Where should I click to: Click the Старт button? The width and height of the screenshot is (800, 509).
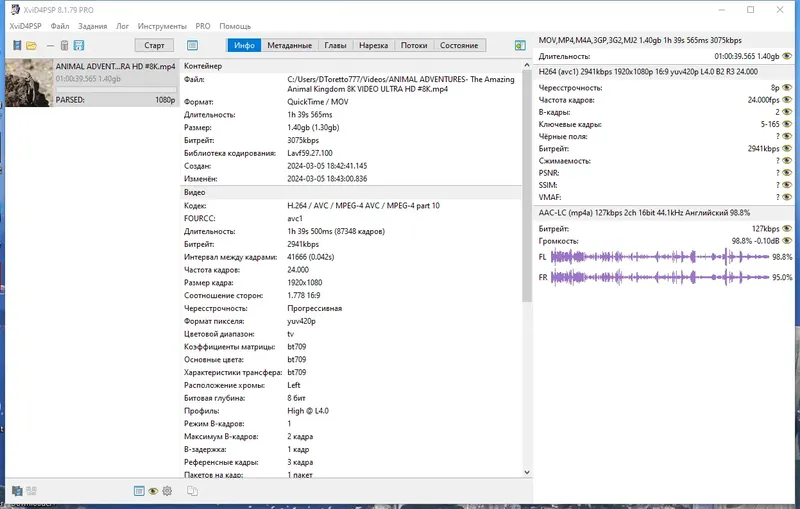point(154,45)
